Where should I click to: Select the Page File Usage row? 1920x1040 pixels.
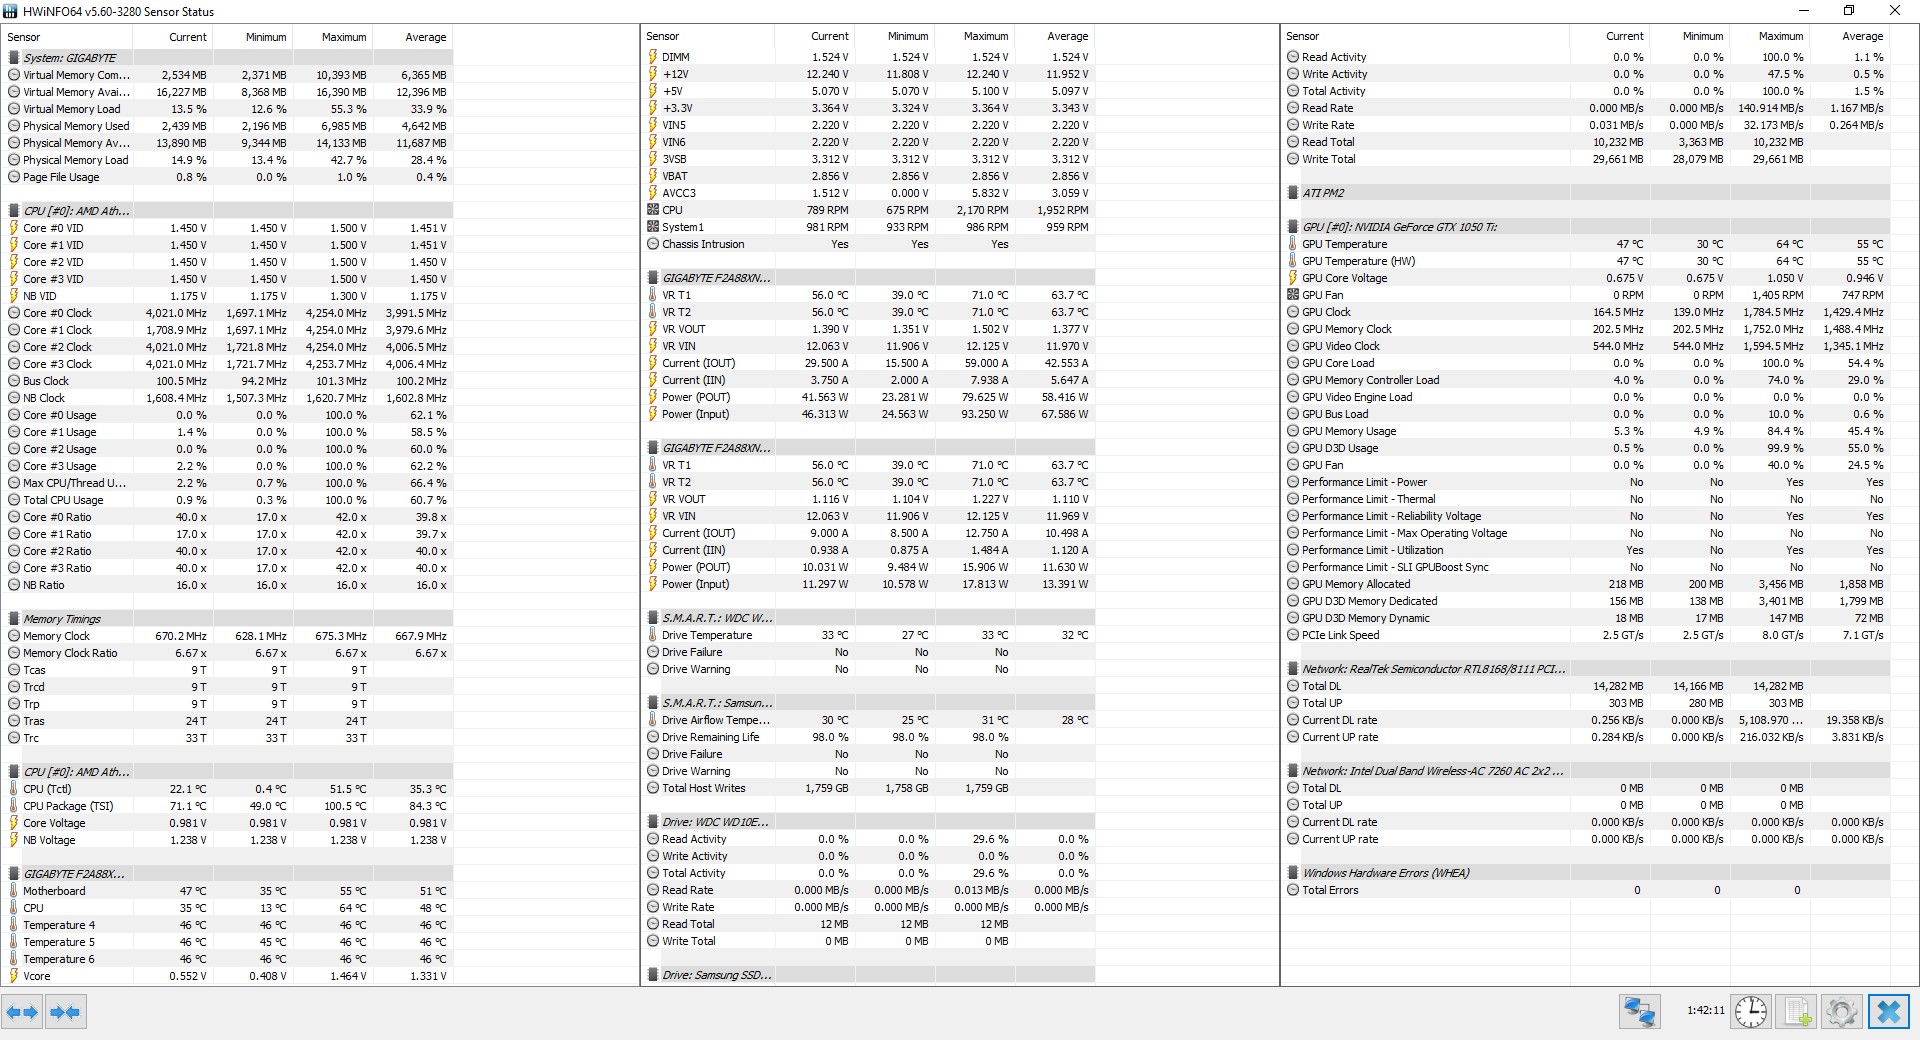229,177
